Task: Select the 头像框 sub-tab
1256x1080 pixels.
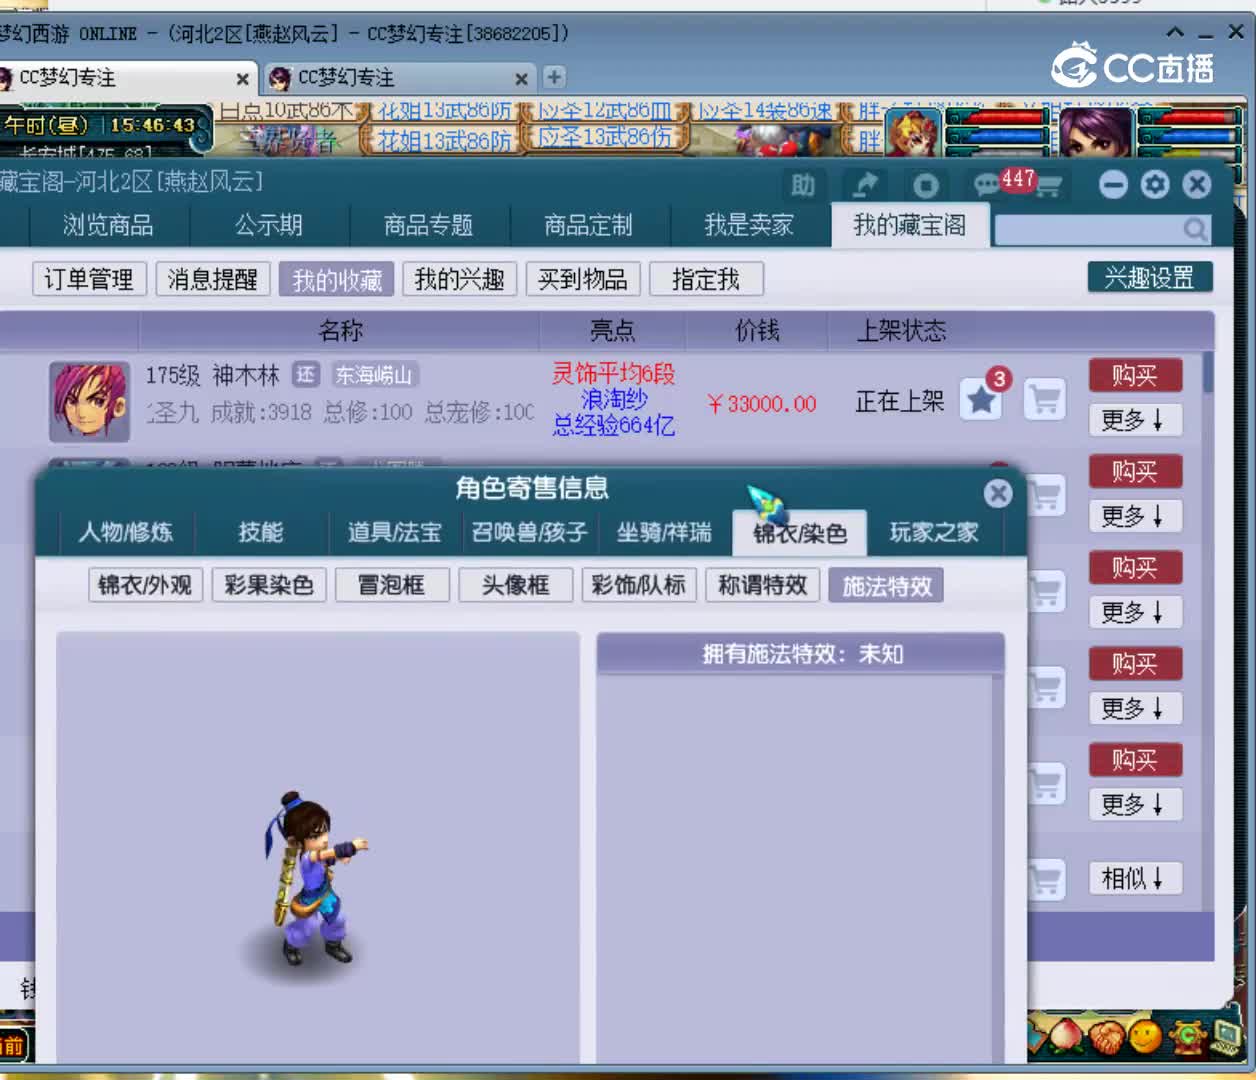Action: pos(516,585)
